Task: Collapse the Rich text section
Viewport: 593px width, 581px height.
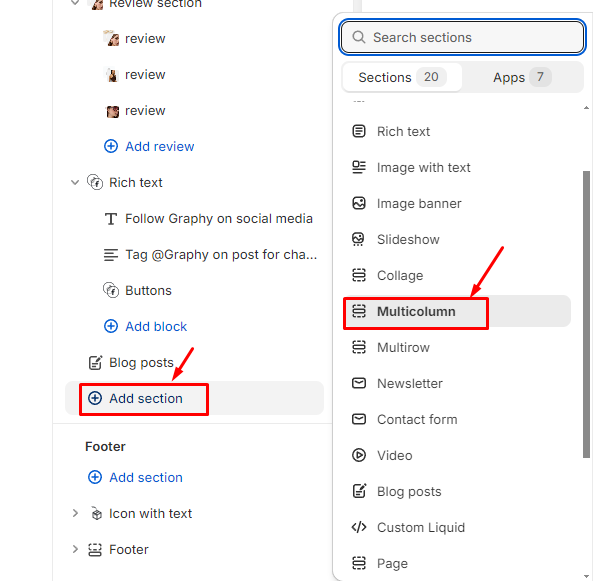Action: point(75,182)
